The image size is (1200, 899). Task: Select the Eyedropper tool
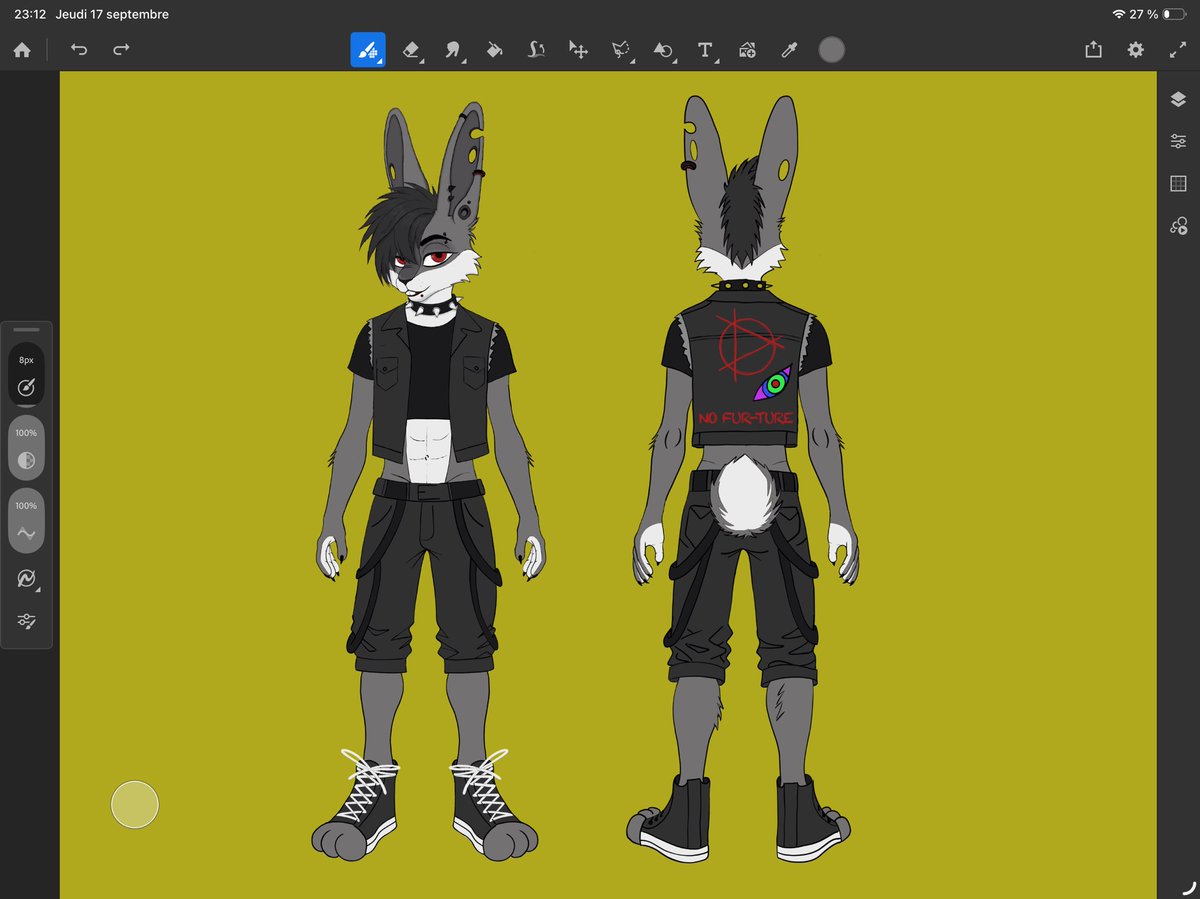(x=788, y=50)
